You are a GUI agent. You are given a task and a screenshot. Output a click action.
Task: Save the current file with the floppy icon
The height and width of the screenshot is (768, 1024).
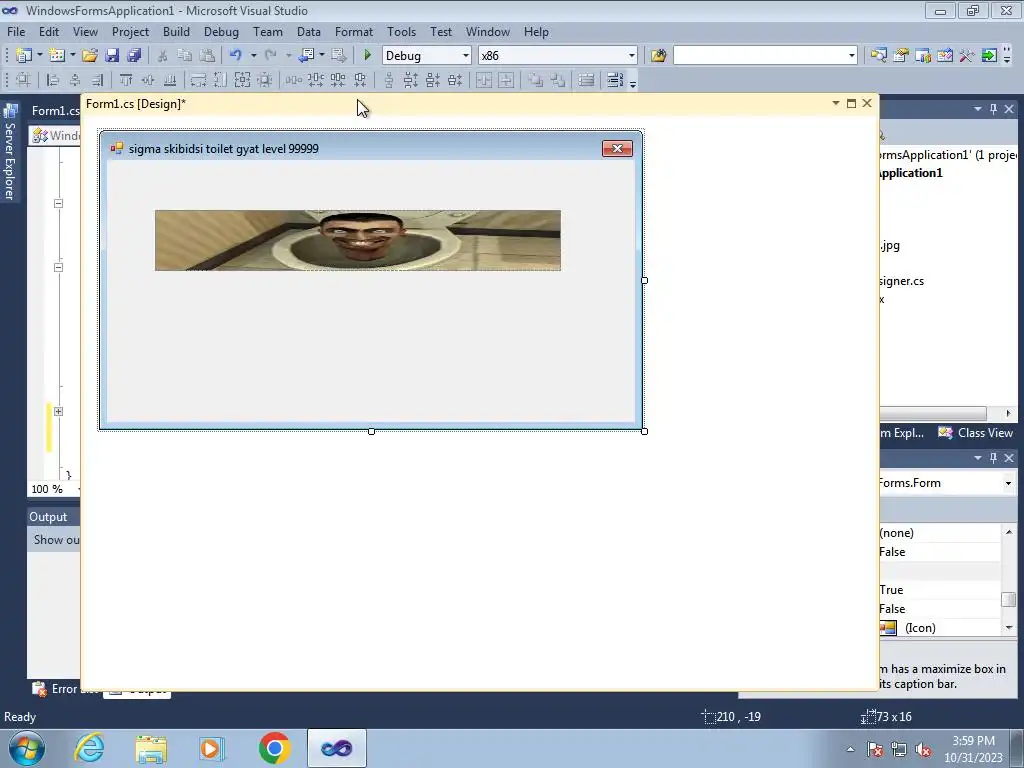[x=112, y=56]
